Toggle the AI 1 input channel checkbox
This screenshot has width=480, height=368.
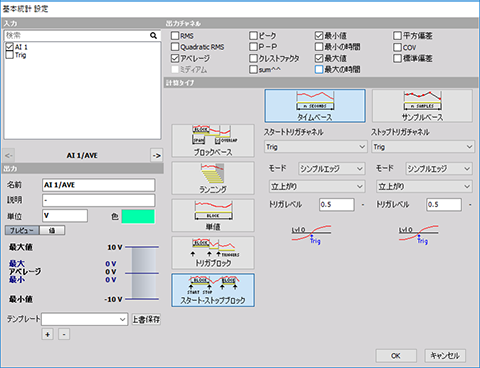(x=10, y=47)
